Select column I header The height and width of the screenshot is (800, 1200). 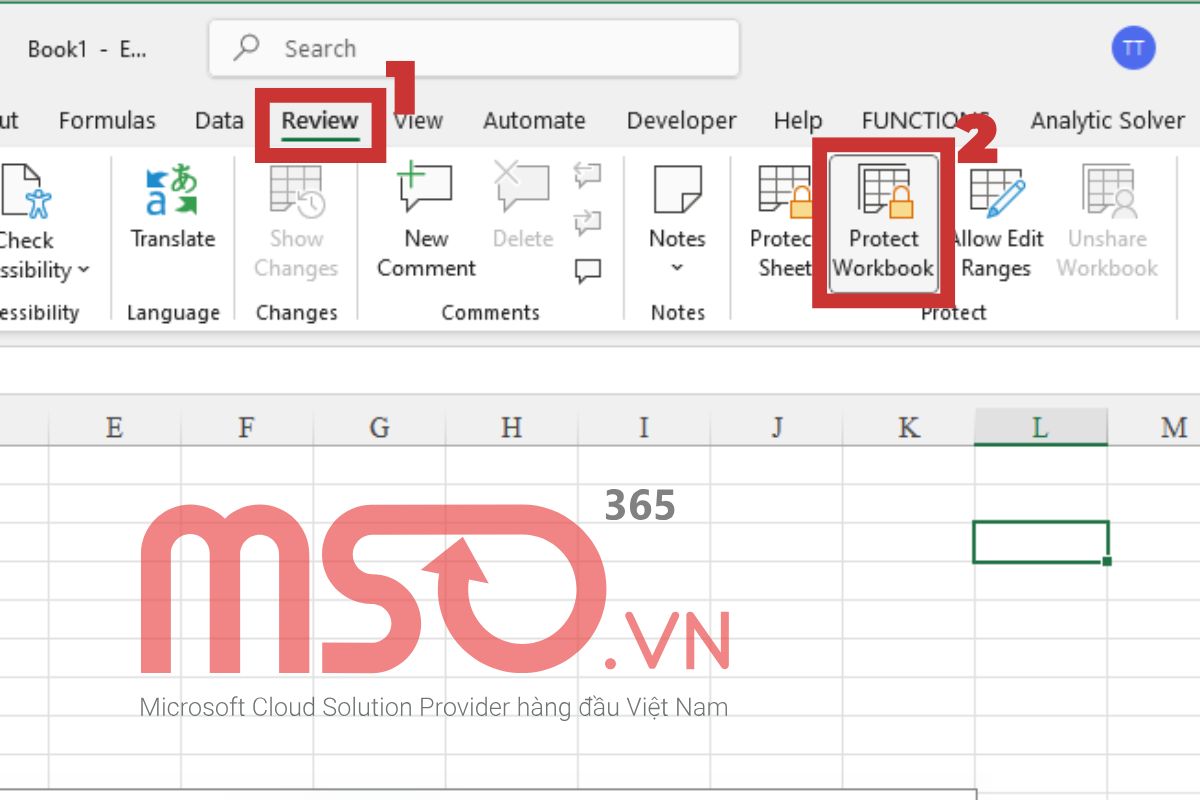click(x=643, y=428)
